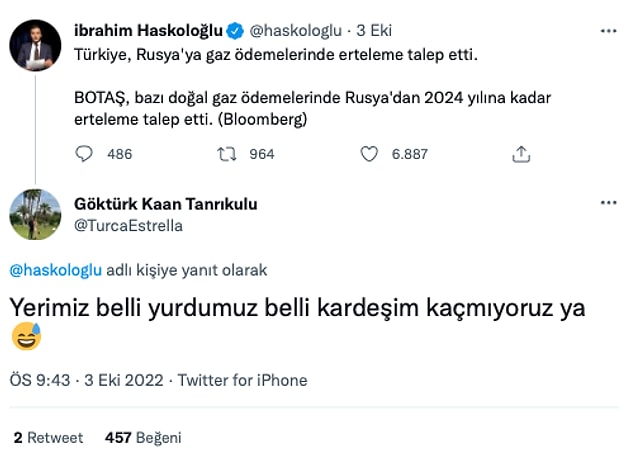Click the retweet icon on İbrahim's tweet
The image size is (635, 460).
click(227, 154)
